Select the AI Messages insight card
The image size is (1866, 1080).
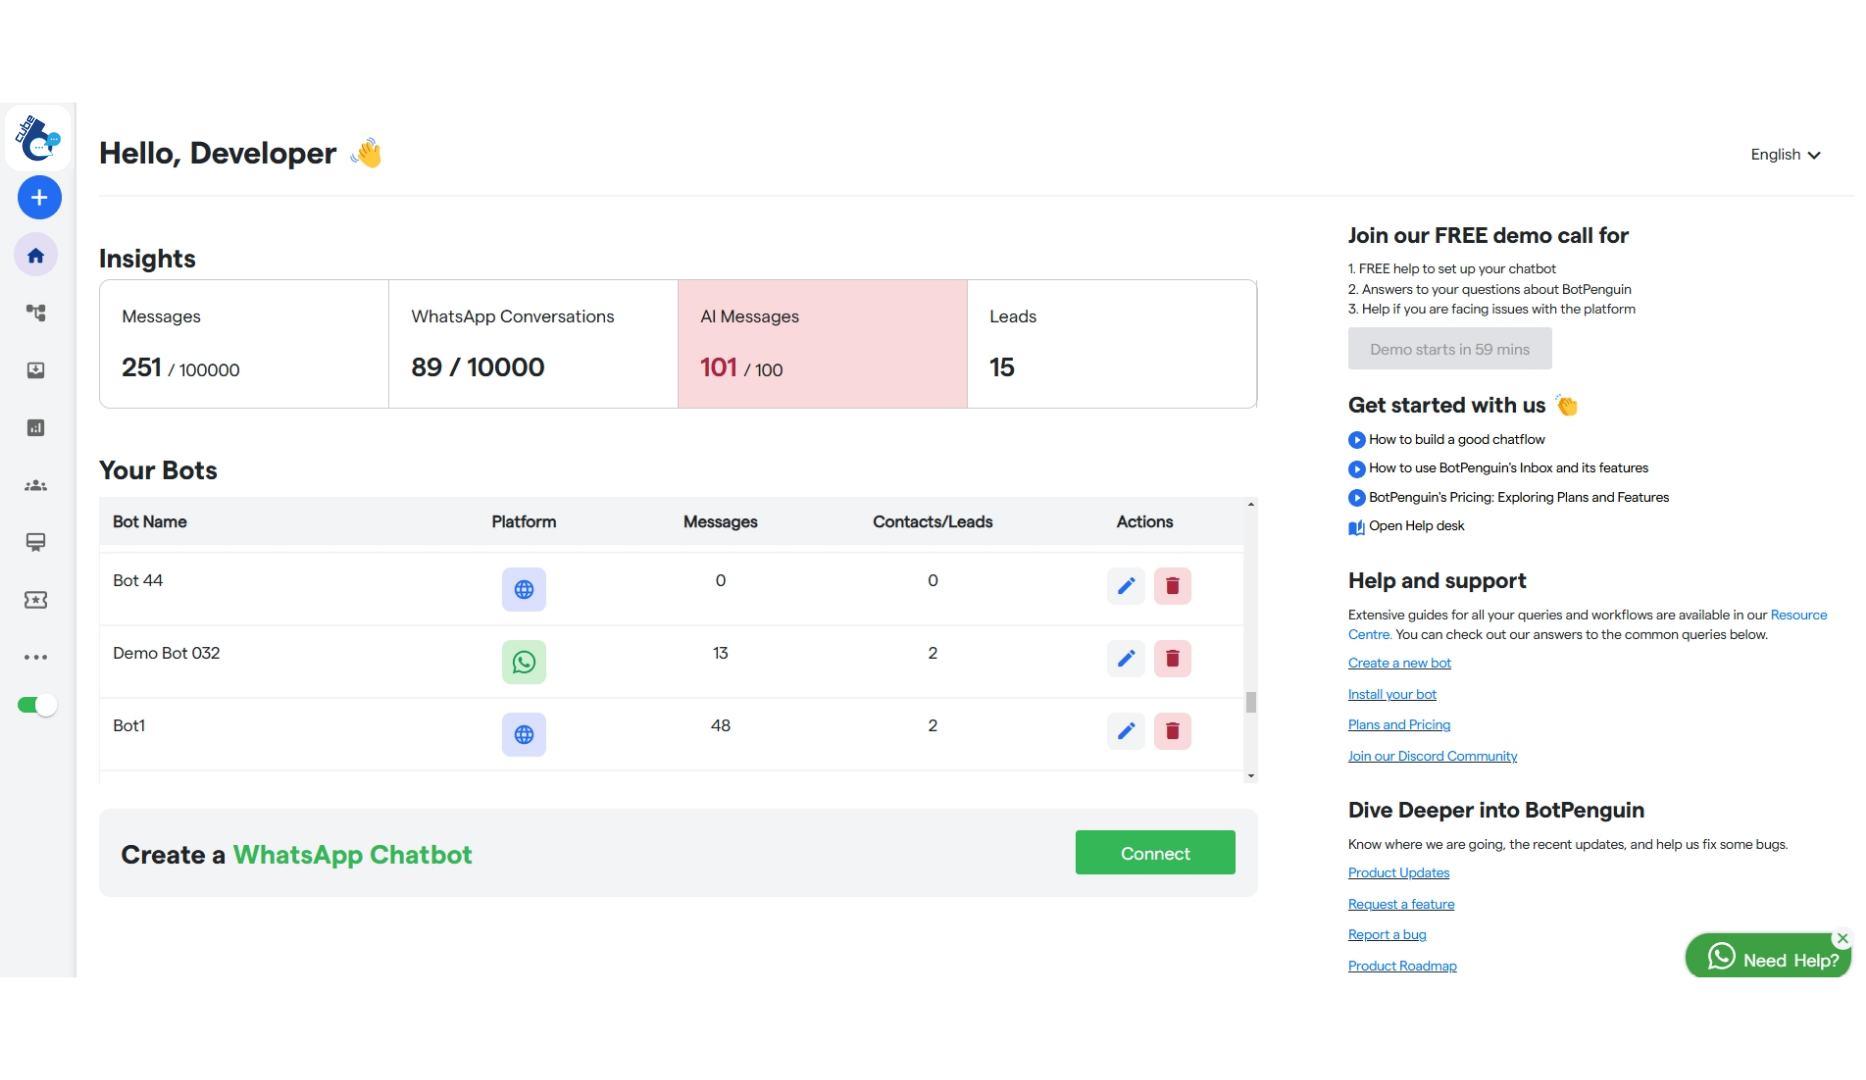point(822,344)
